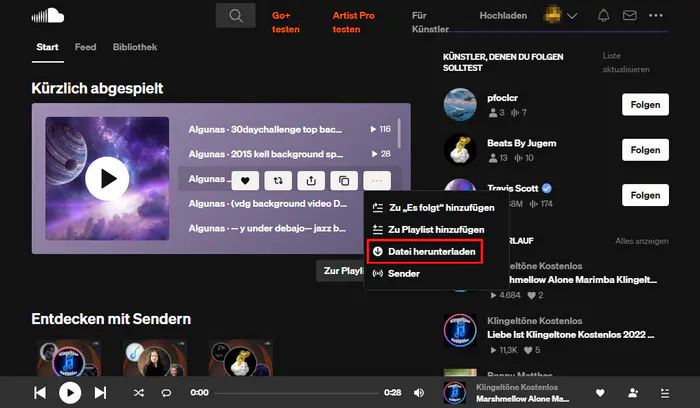Play the galaxy playlist artwork

[107, 179]
